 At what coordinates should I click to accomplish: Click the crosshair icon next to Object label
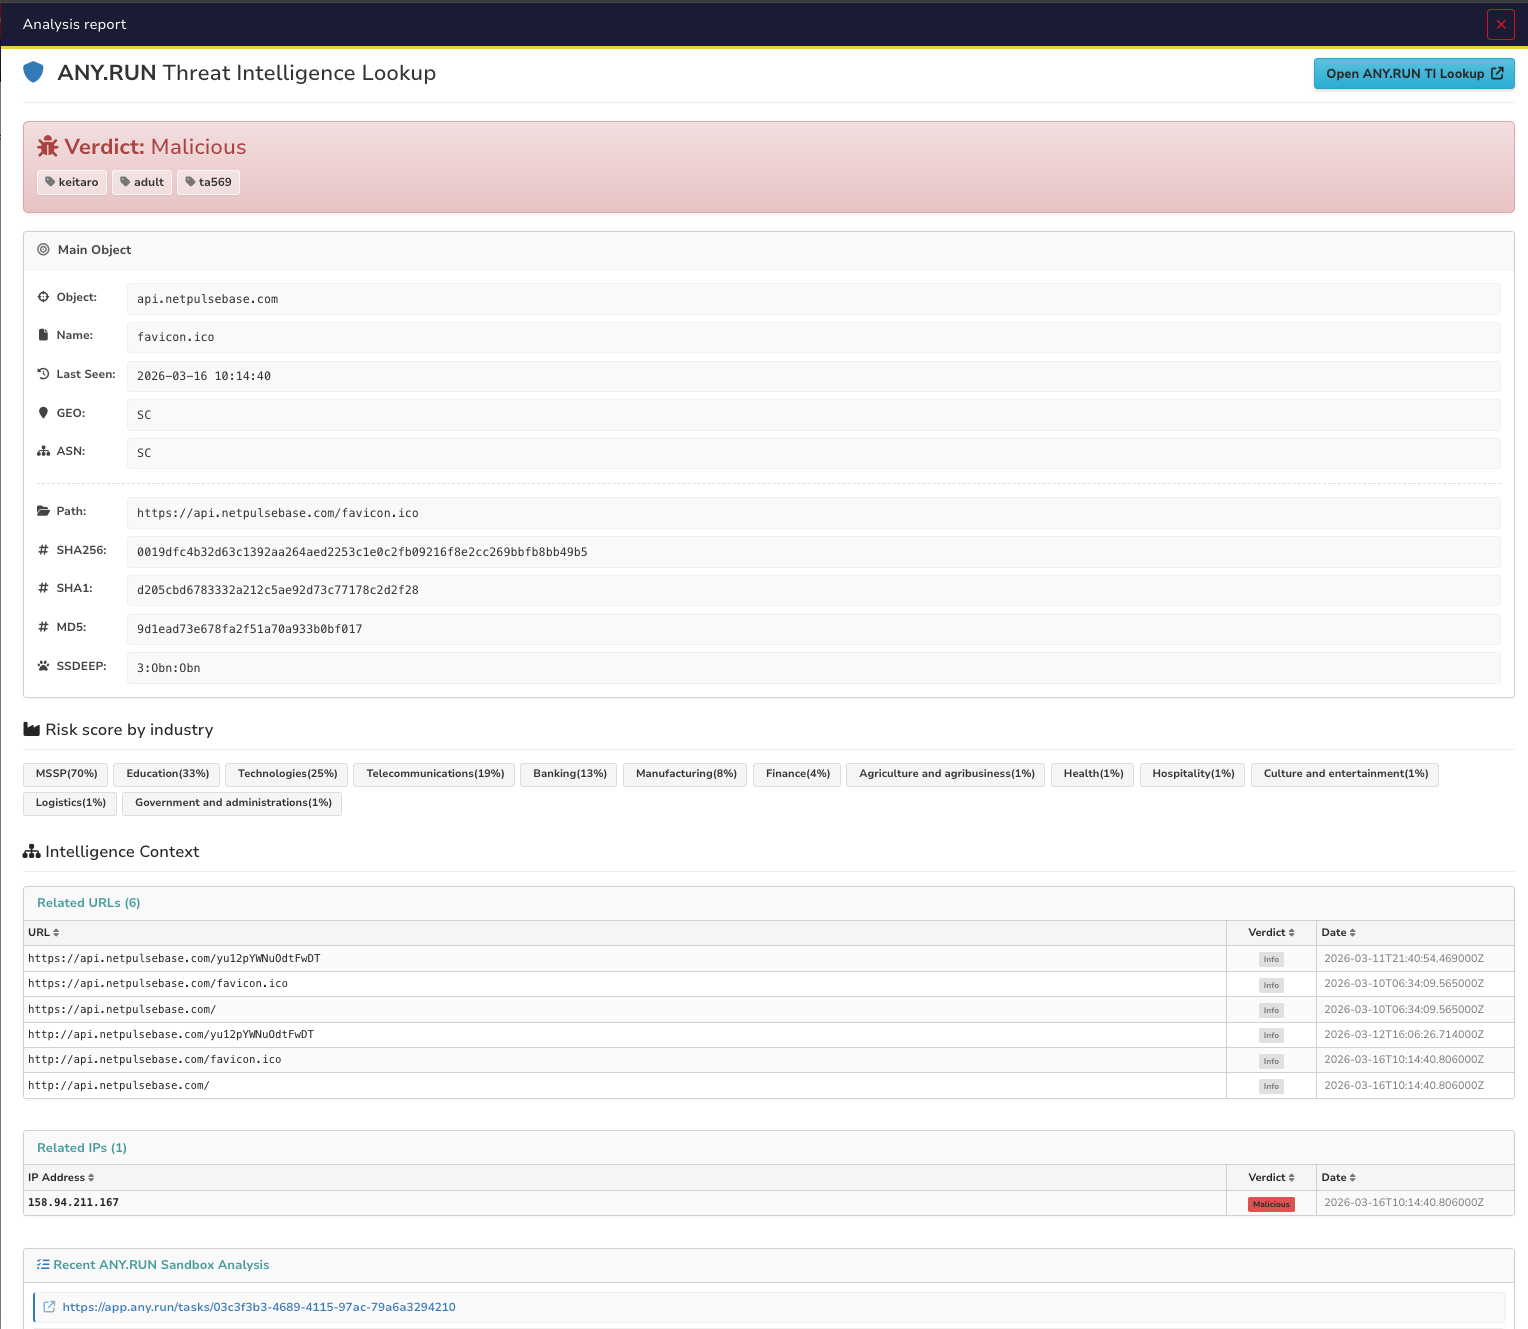tap(43, 297)
